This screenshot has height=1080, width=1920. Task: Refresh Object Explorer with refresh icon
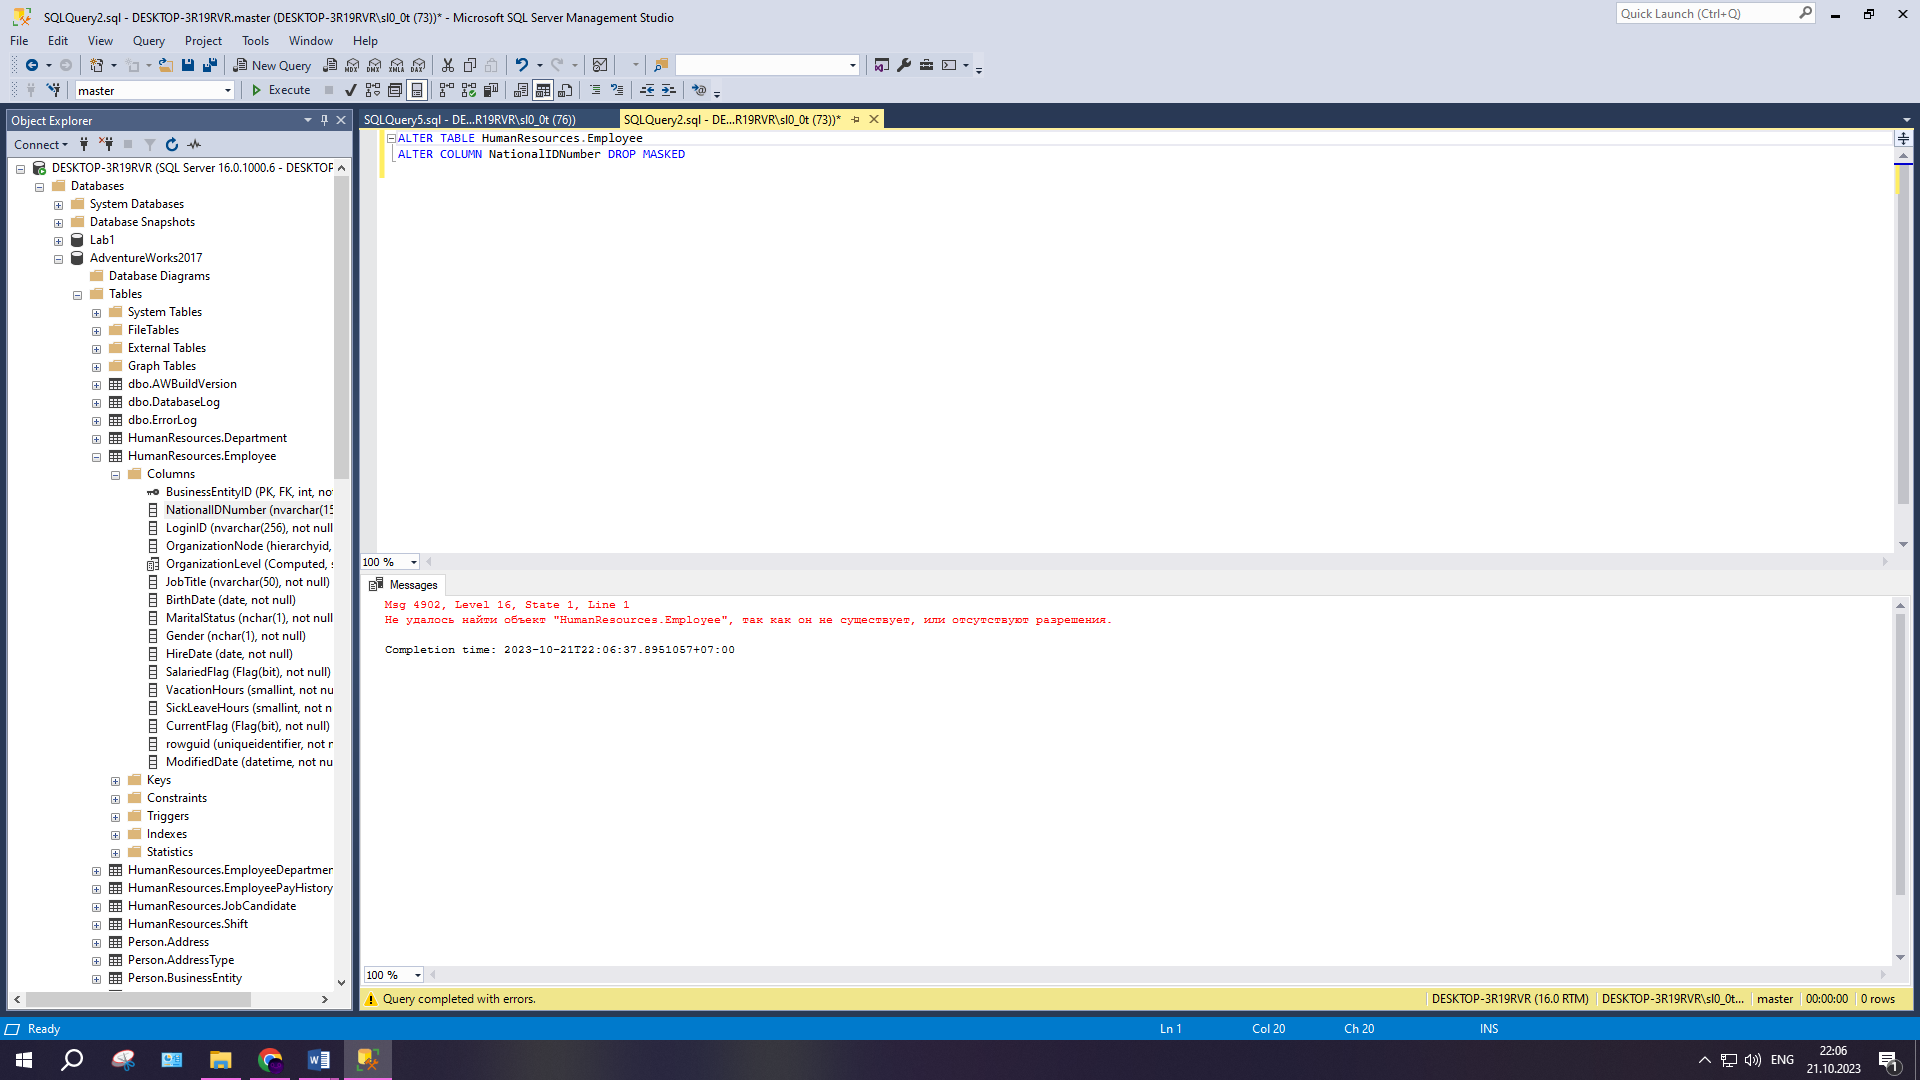(x=172, y=145)
